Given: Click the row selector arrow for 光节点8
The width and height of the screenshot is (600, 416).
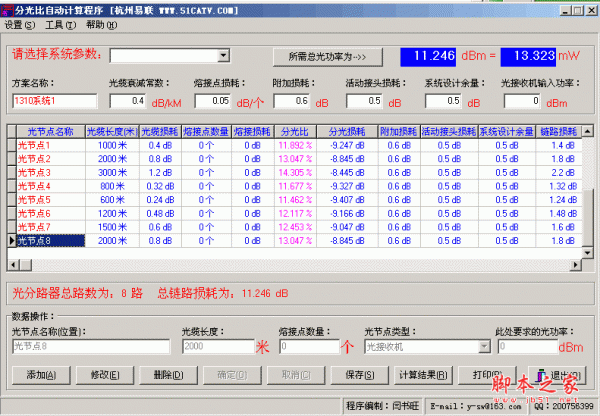Looking at the screenshot, I should pos(11,241).
